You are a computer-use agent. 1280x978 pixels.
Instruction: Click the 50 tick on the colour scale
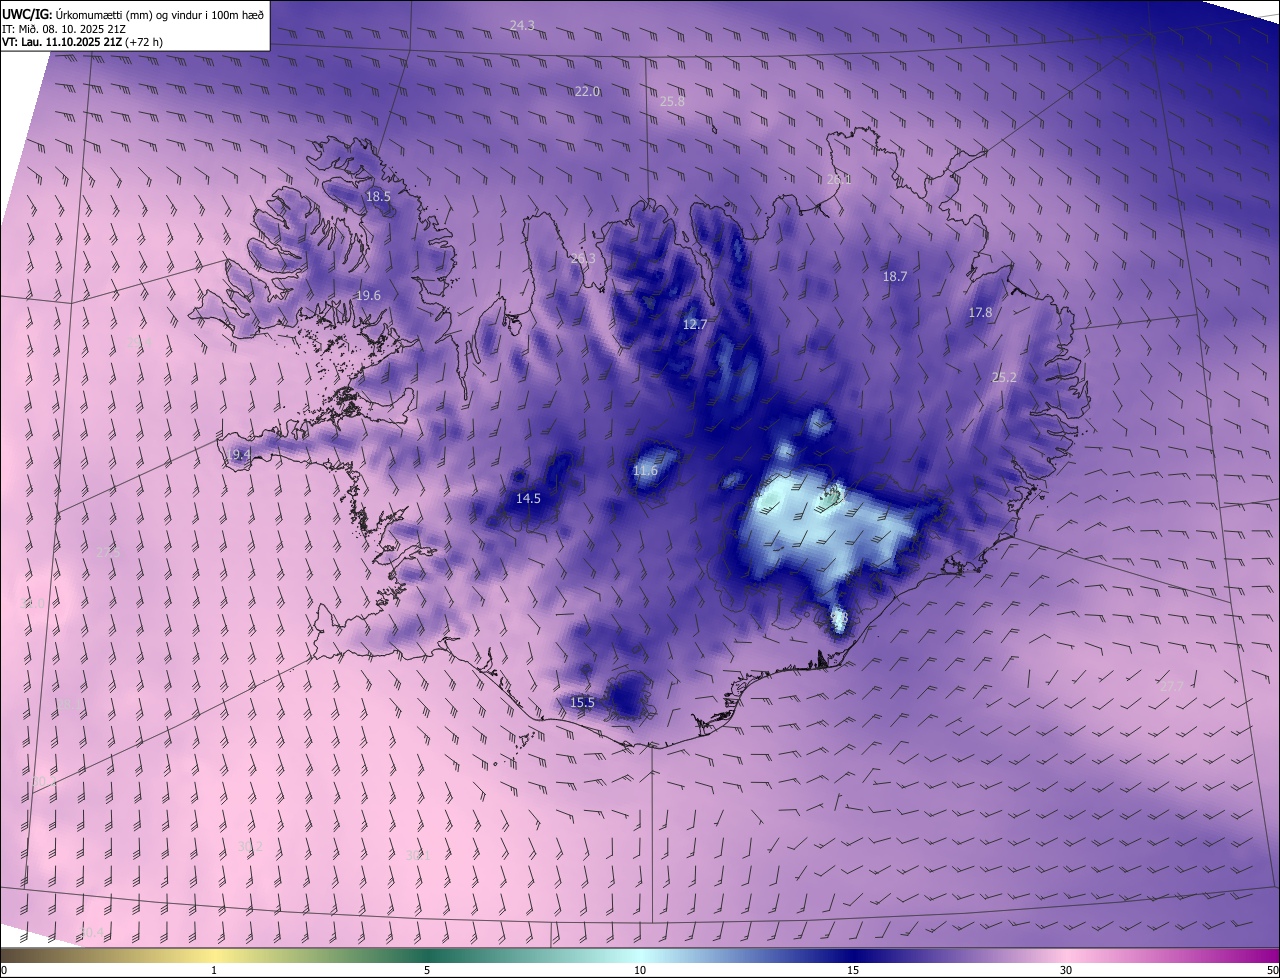click(x=1272, y=970)
